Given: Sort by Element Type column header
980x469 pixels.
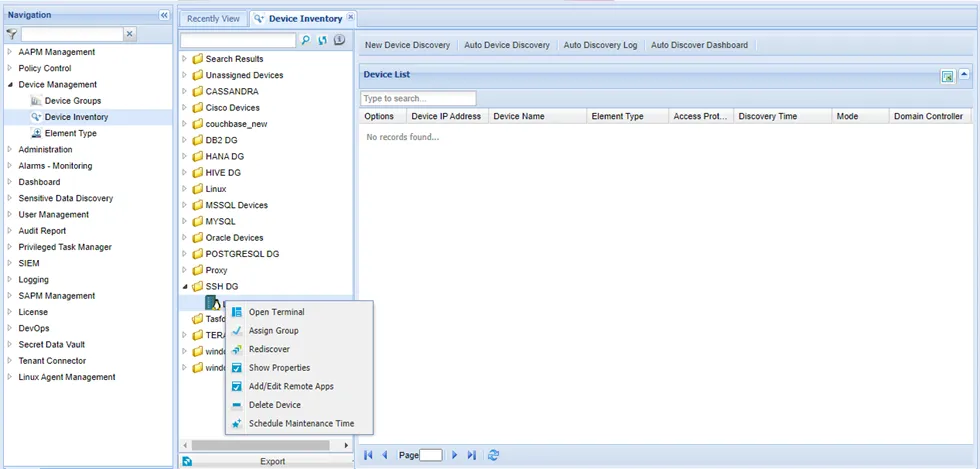Looking at the screenshot, I should click(628, 116).
